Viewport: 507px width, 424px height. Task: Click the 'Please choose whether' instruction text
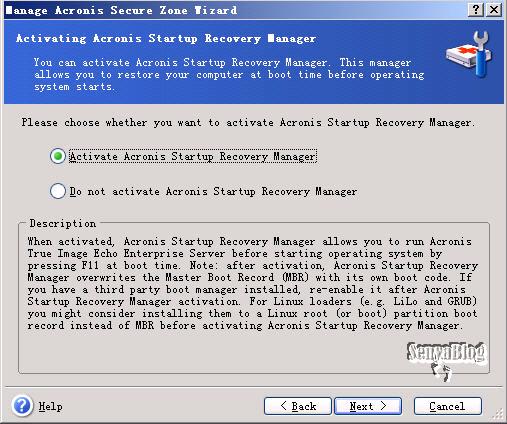click(248, 123)
